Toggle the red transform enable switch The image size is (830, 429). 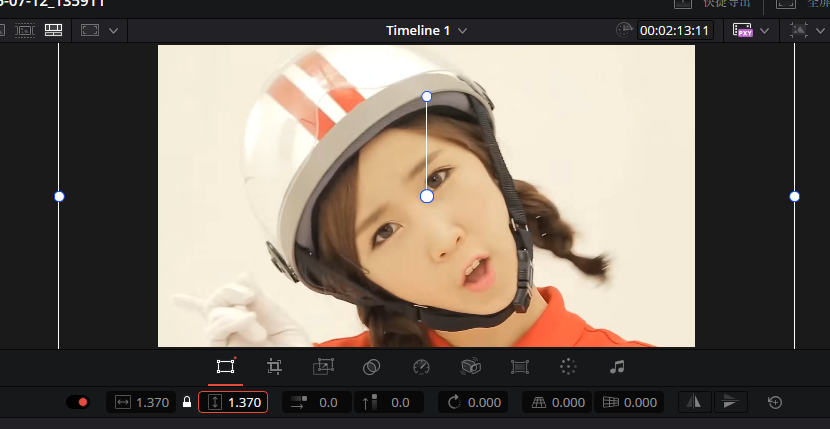point(77,402)
